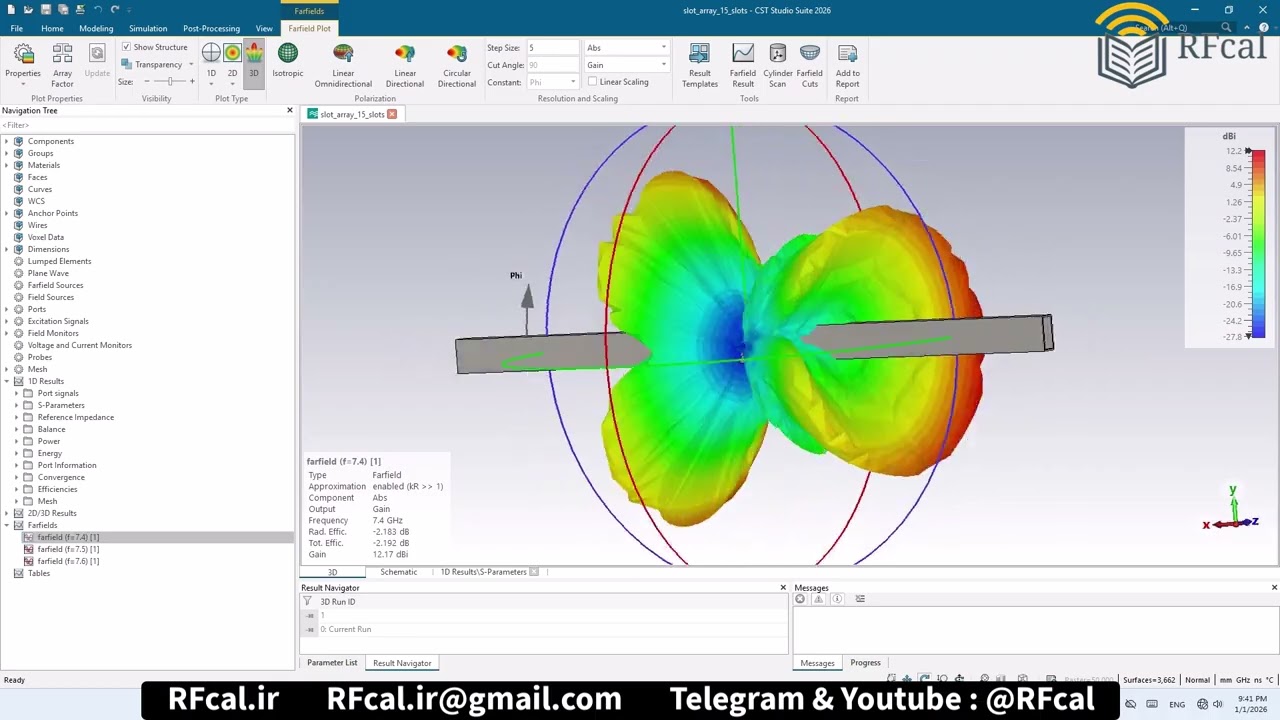This screenshot has height=720, width=1280.
Task: Collapse the Farfields tree node
Action: [x=7, y=525]
